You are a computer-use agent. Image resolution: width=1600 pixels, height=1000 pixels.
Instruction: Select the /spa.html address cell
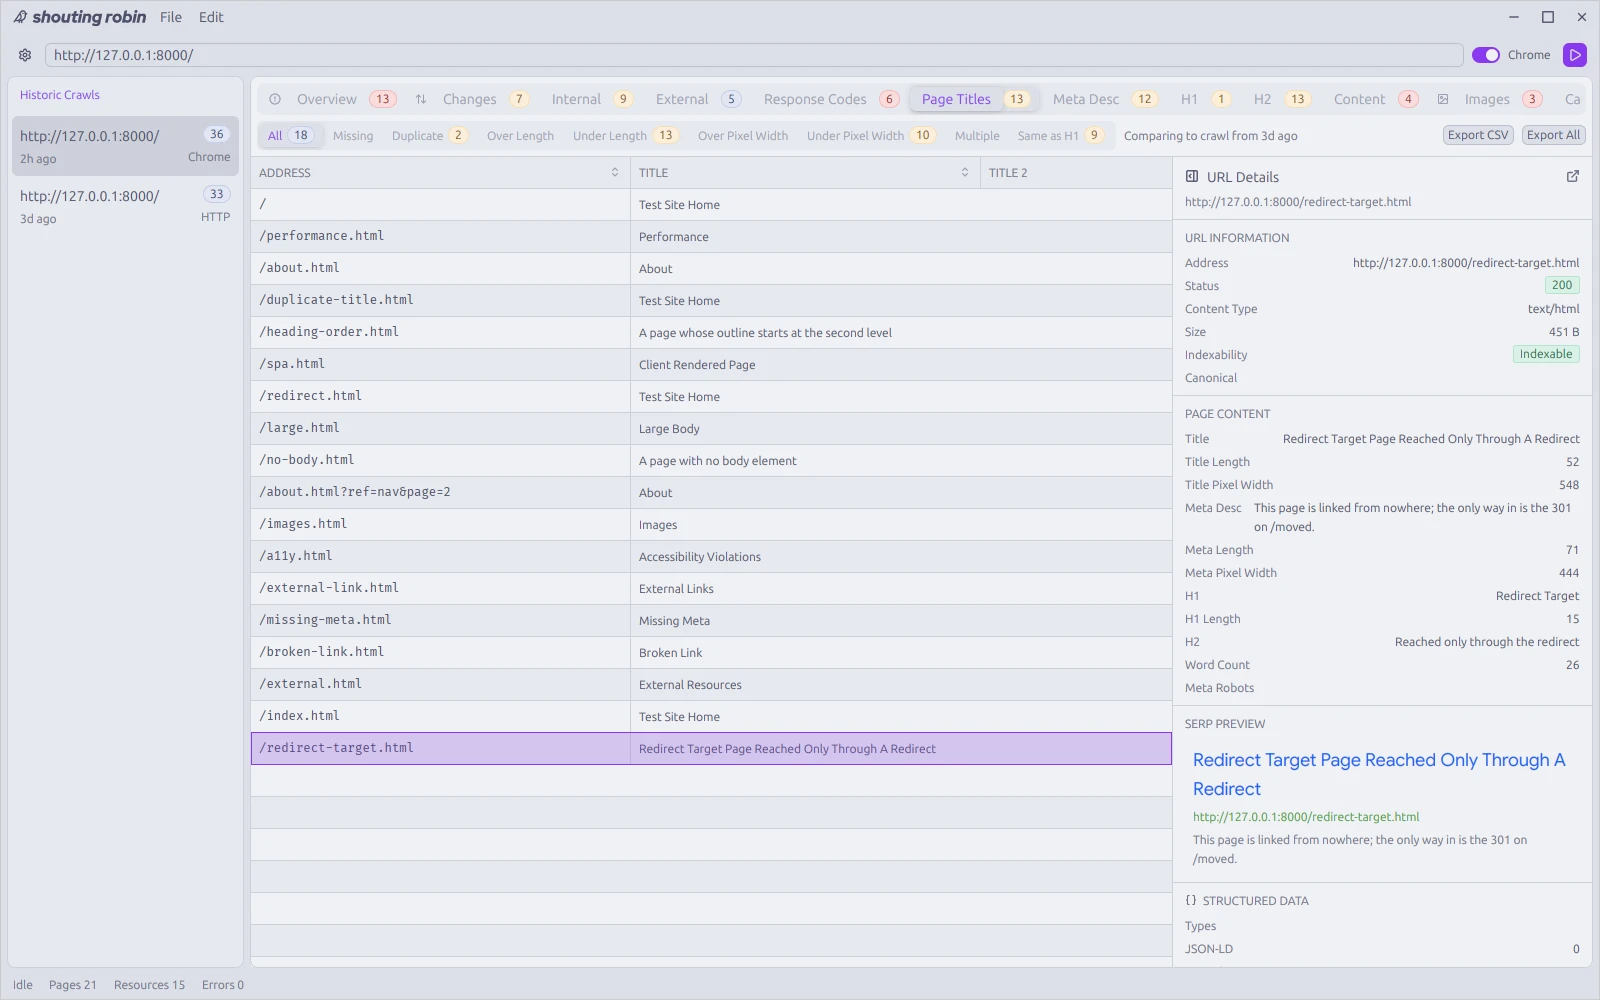(x=440, y=364)
